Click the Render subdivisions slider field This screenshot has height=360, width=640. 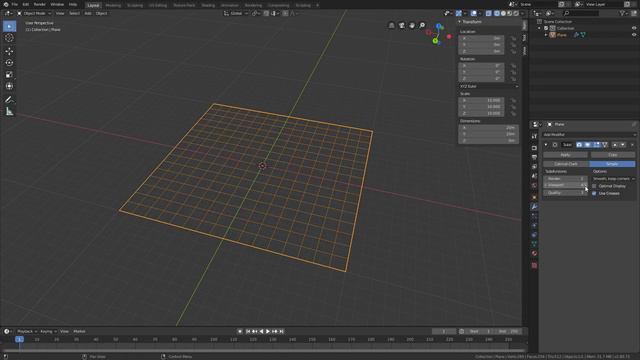(565, 179)
